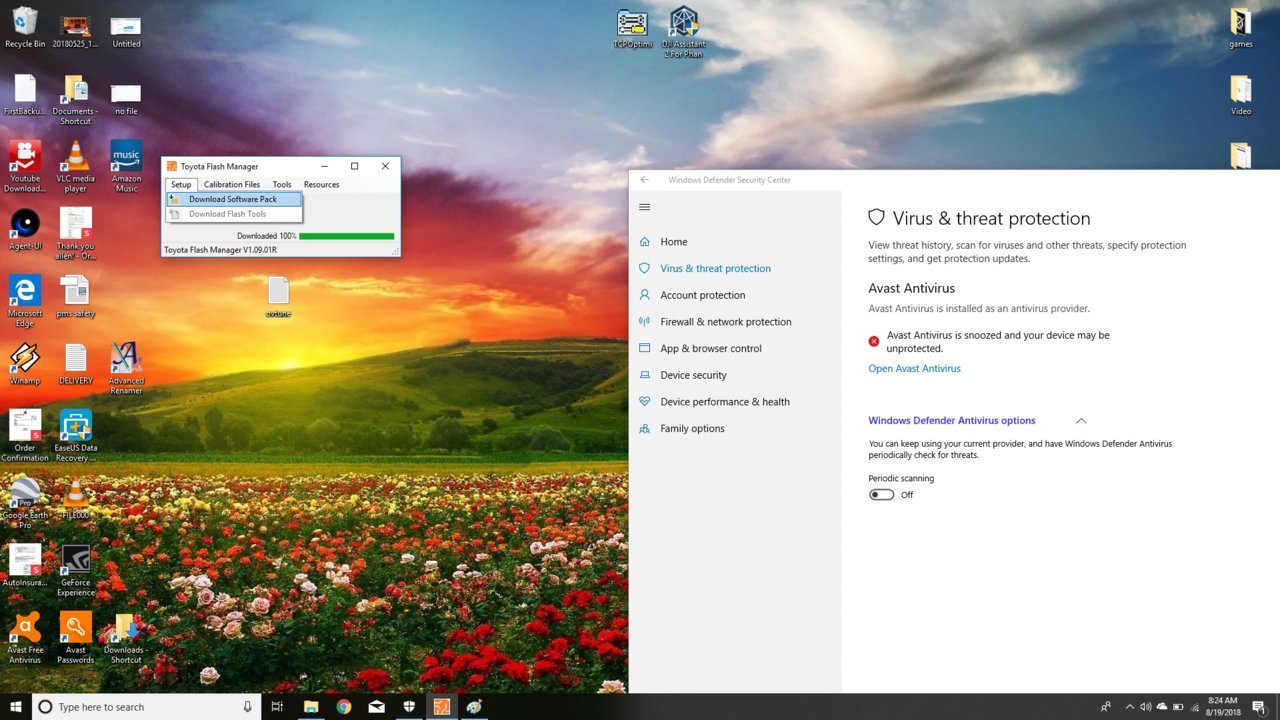The image size is (1280, 720).
Task: Open the Mail app from taskbar
Action: [377, 707]
